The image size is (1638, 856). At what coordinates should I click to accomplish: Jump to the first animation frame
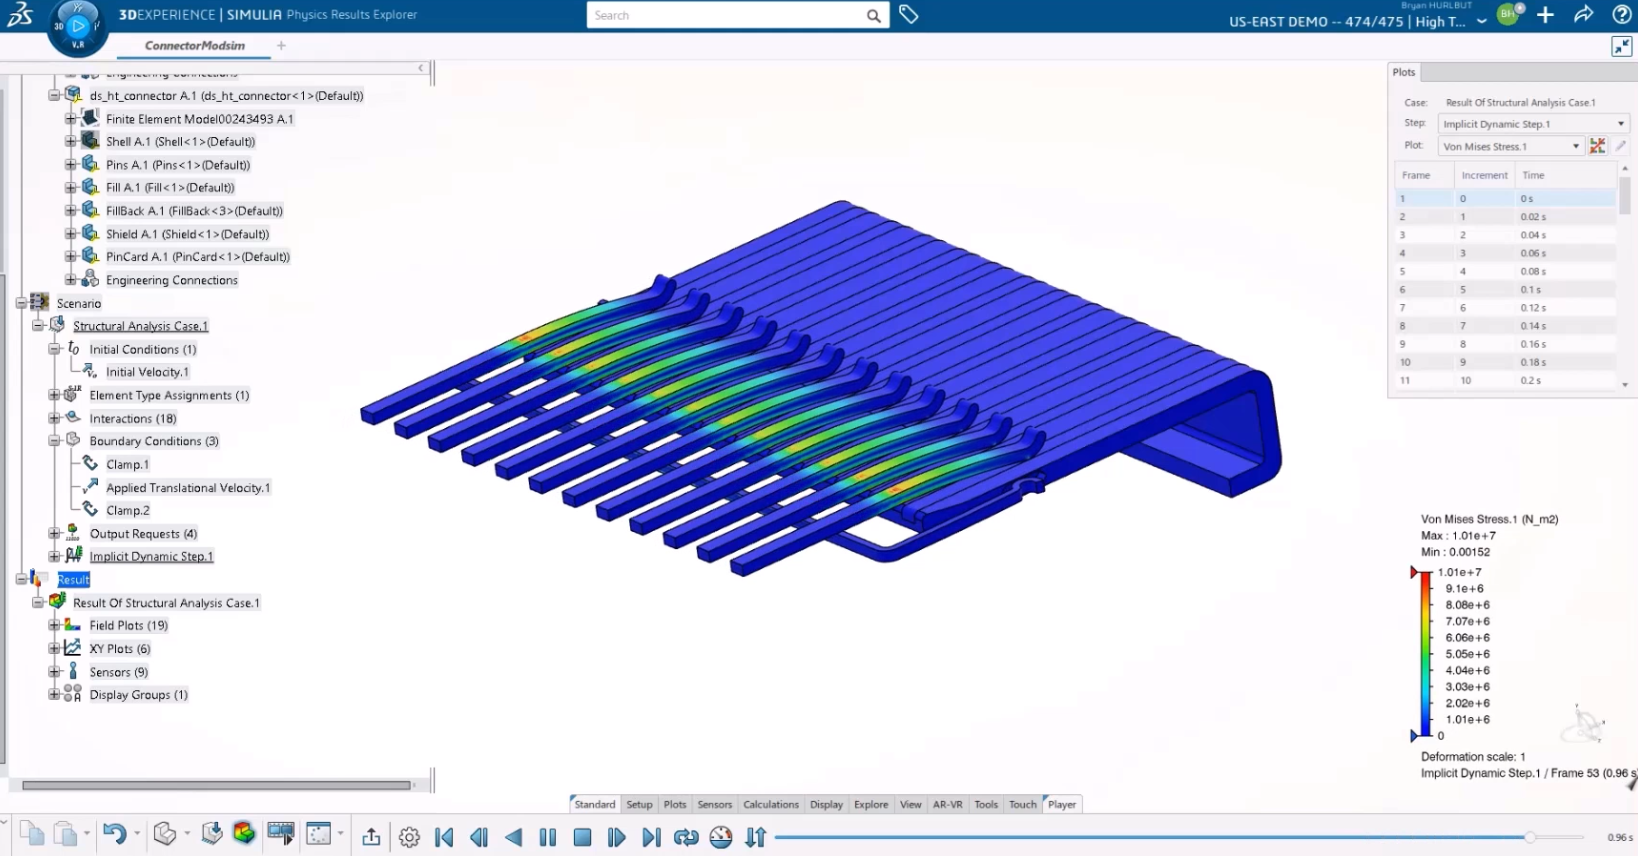(445, 838)
